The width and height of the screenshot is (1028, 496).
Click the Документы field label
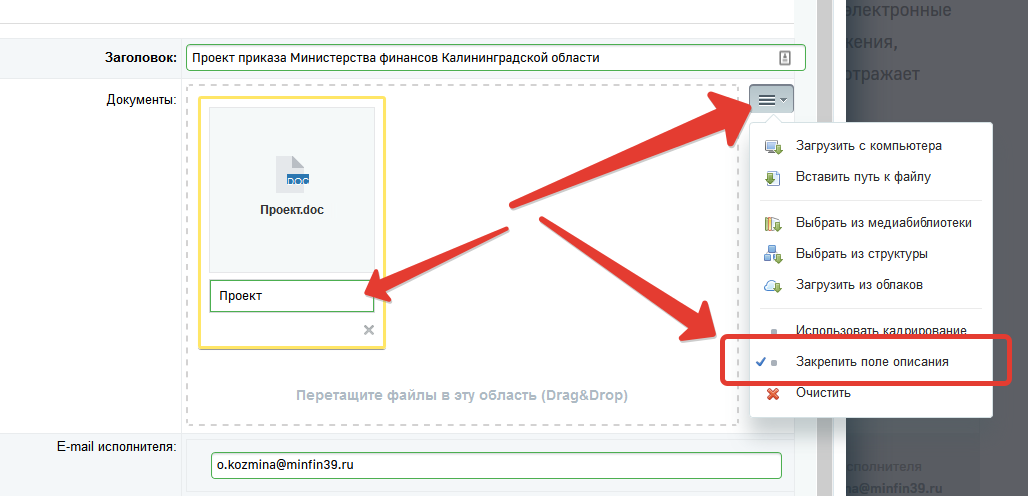pyautogui.click(x=141, y=99)
